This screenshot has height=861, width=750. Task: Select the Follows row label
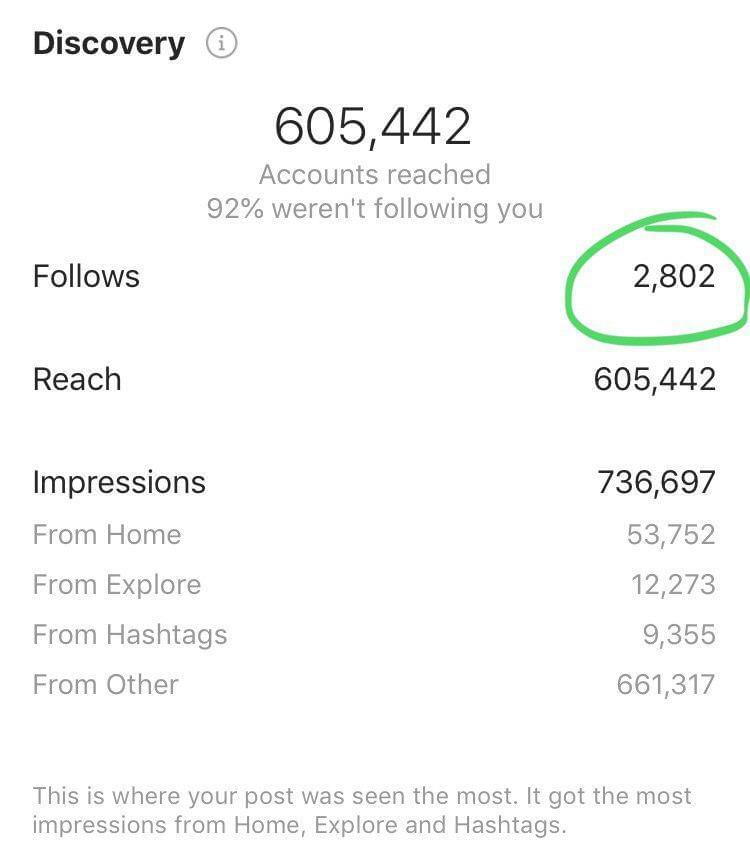click(86, 276)
